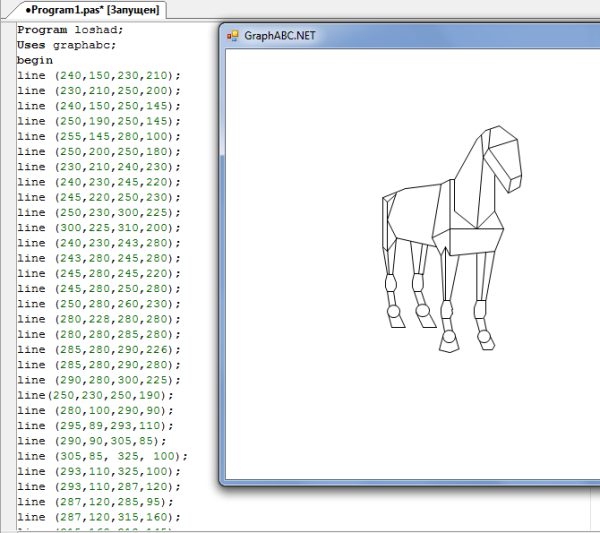Place cursor on 'line (255,145,280,100);'
This screenshot has width=600, height=533.
click(98, 136)
